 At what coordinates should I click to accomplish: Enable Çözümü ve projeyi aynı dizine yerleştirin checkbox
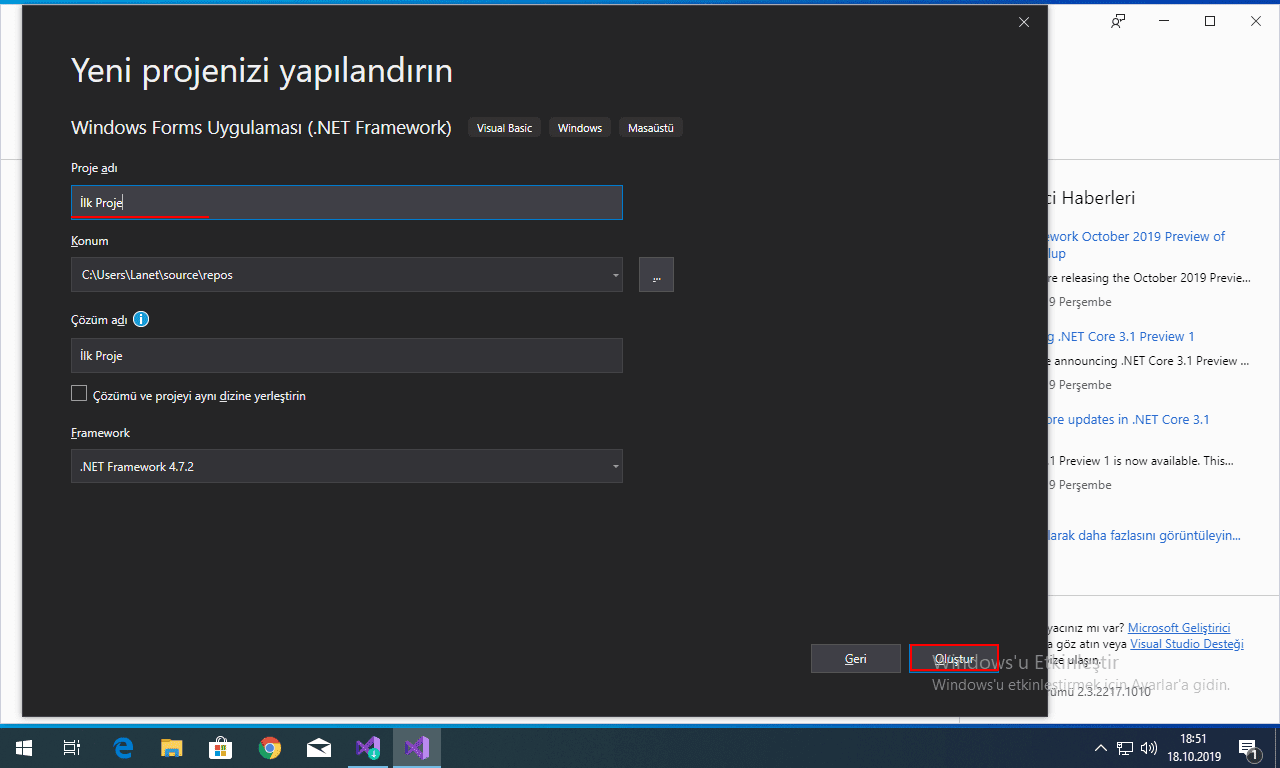click(x=79, y=394)
